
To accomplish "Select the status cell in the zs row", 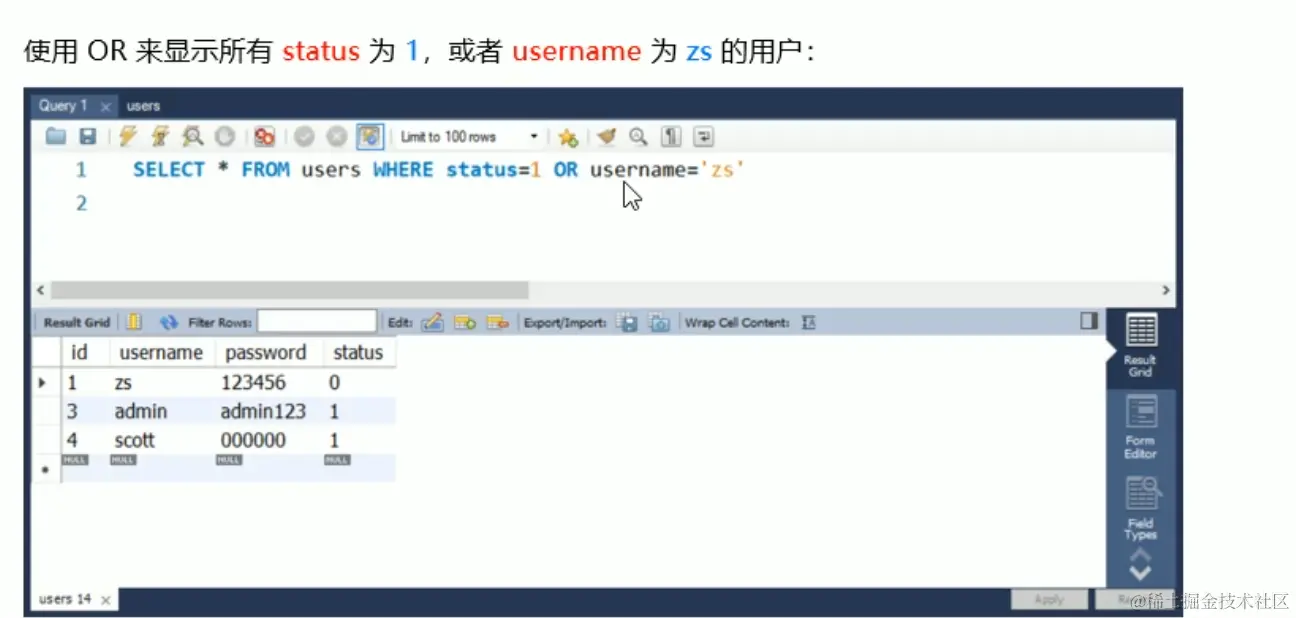I will [359, 382].
